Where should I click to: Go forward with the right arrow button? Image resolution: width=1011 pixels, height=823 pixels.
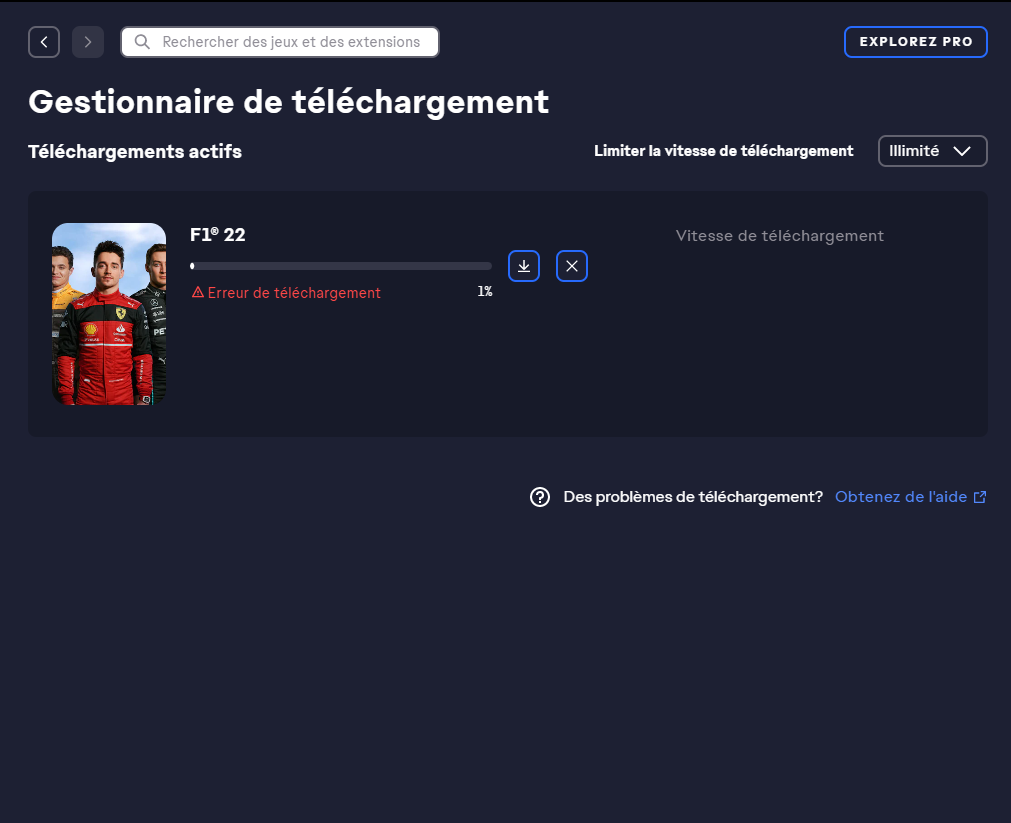pos(88,42)
